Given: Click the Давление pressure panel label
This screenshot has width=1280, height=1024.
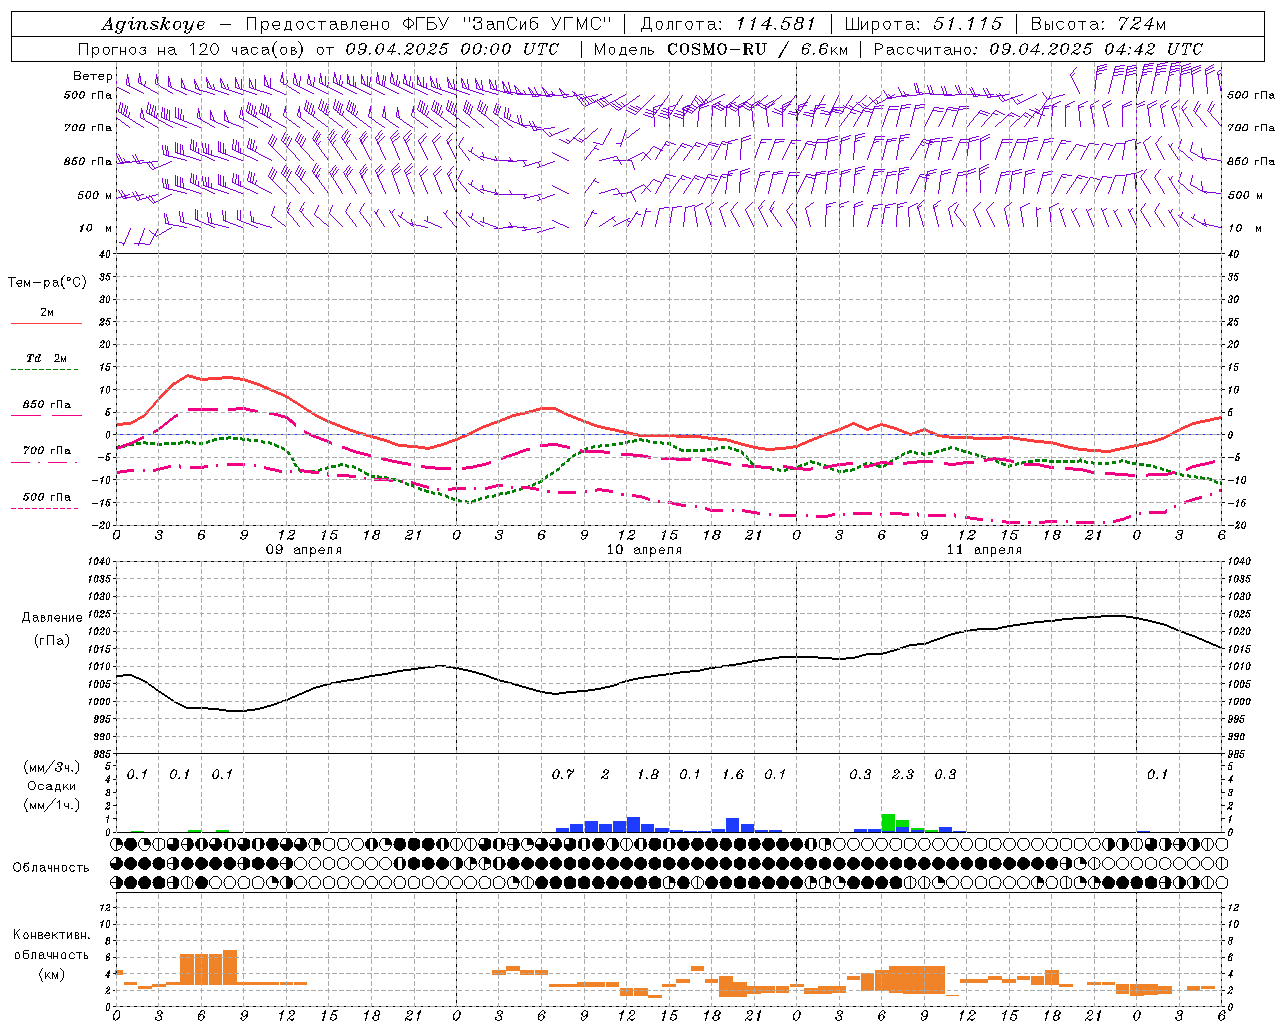Looking at the screenshot, I should point(52,618).
